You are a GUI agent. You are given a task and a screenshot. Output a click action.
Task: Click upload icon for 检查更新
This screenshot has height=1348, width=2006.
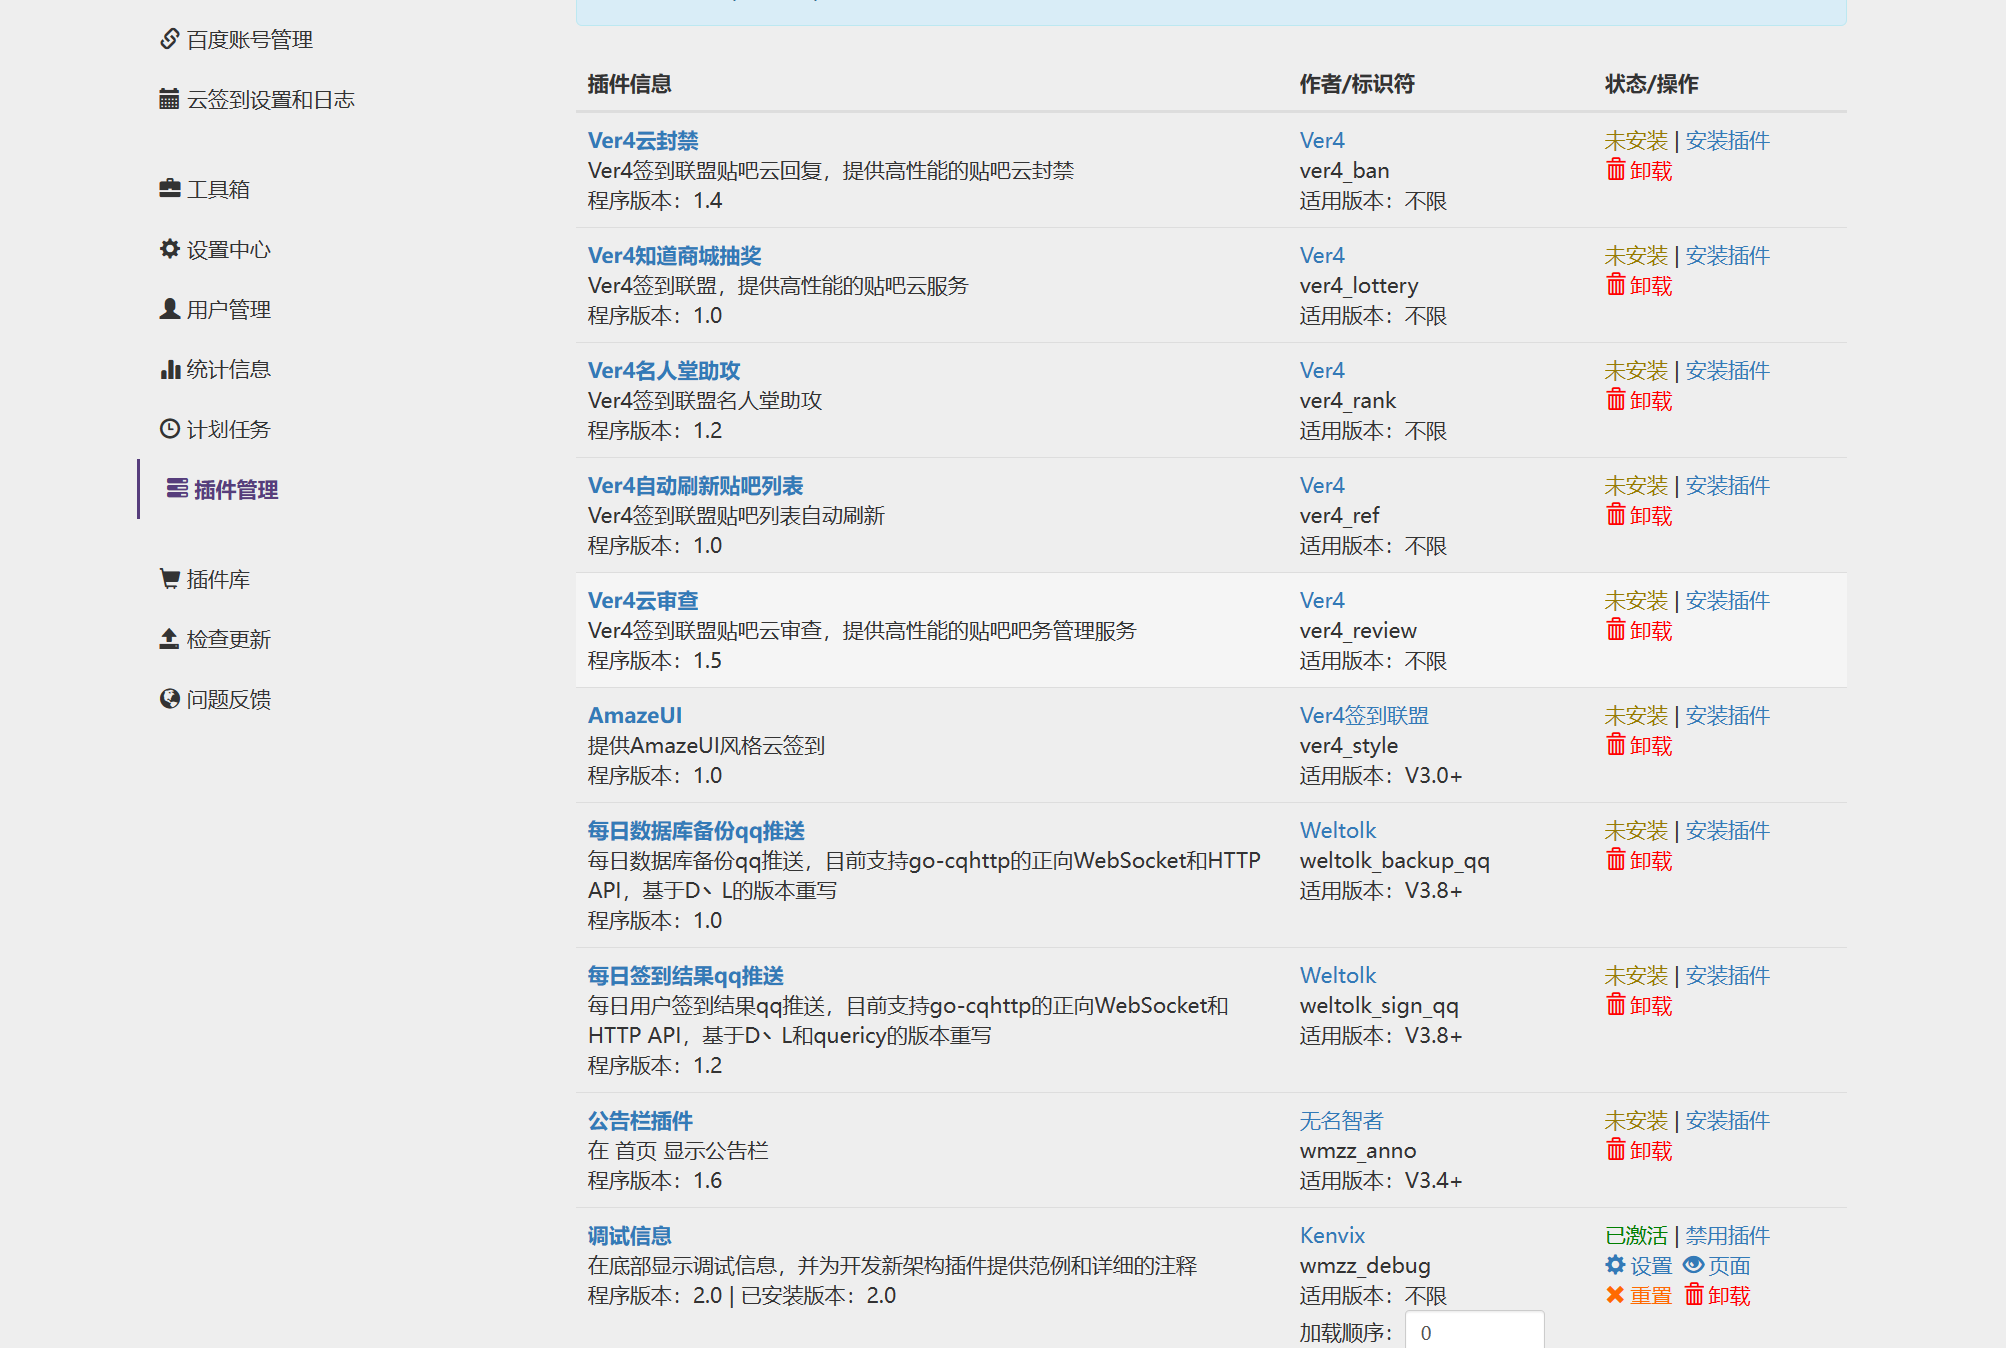point(170,639)
